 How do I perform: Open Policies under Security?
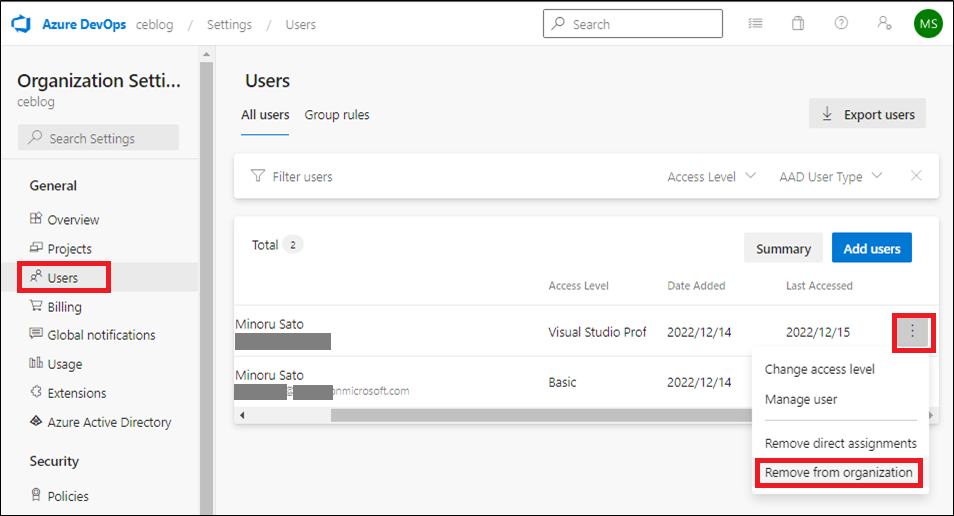(68, 496)
